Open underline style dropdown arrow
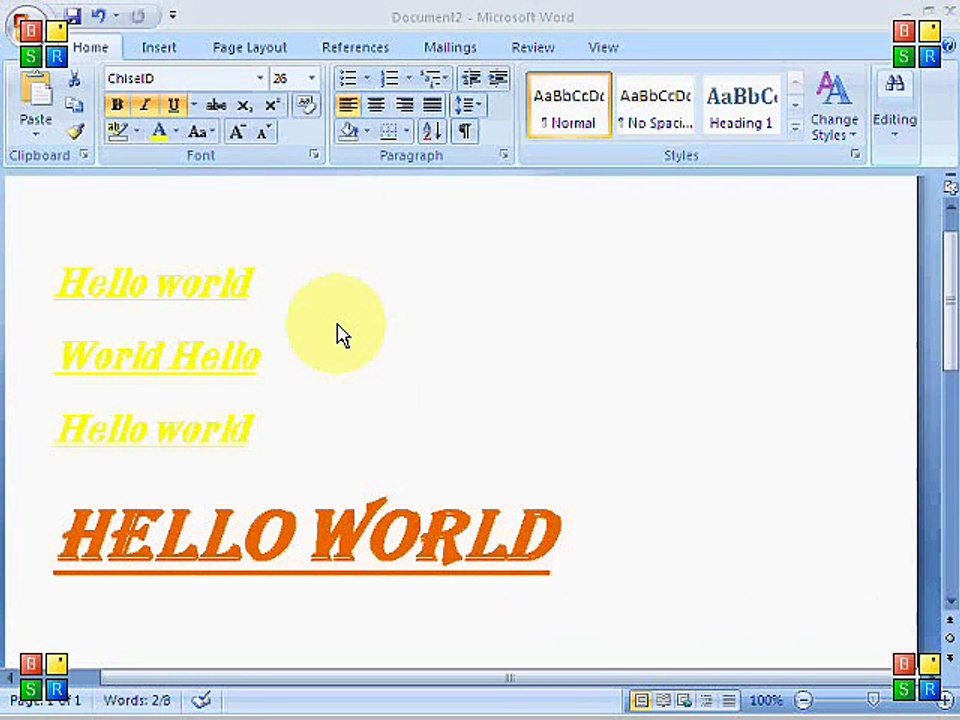The image size is (960, 720). pyautogui.click(x=193, y=105)
